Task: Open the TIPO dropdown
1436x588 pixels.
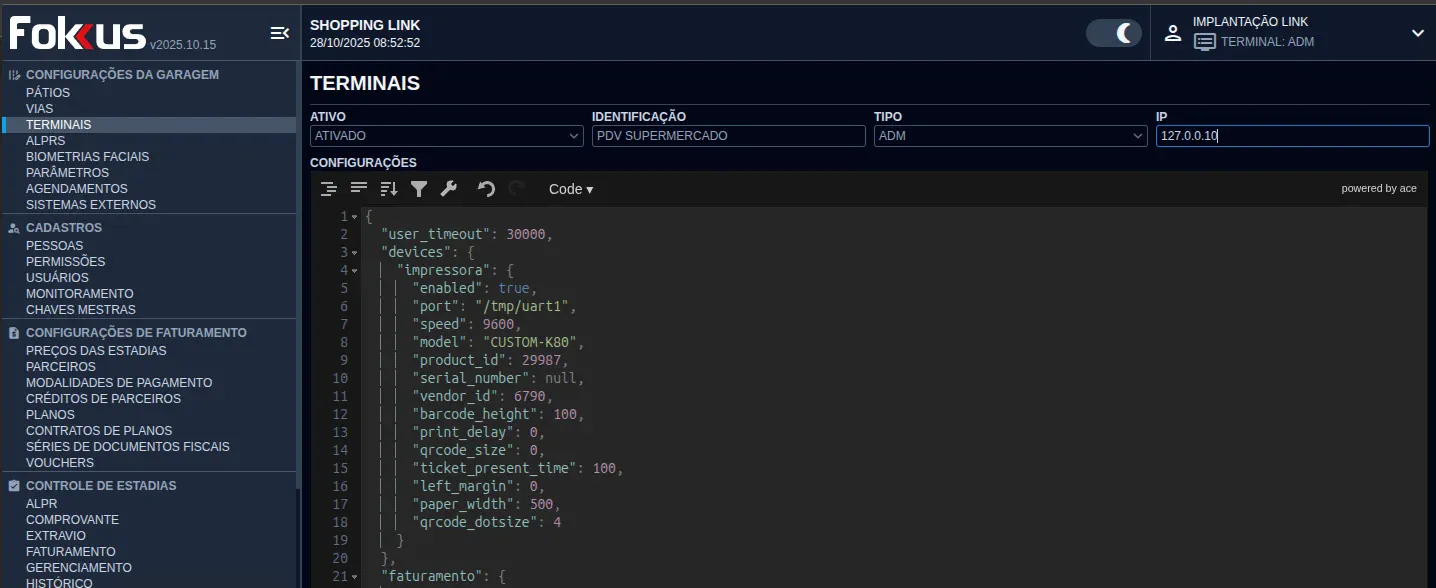Action: pyautogui.click(x=1009, y=135)
